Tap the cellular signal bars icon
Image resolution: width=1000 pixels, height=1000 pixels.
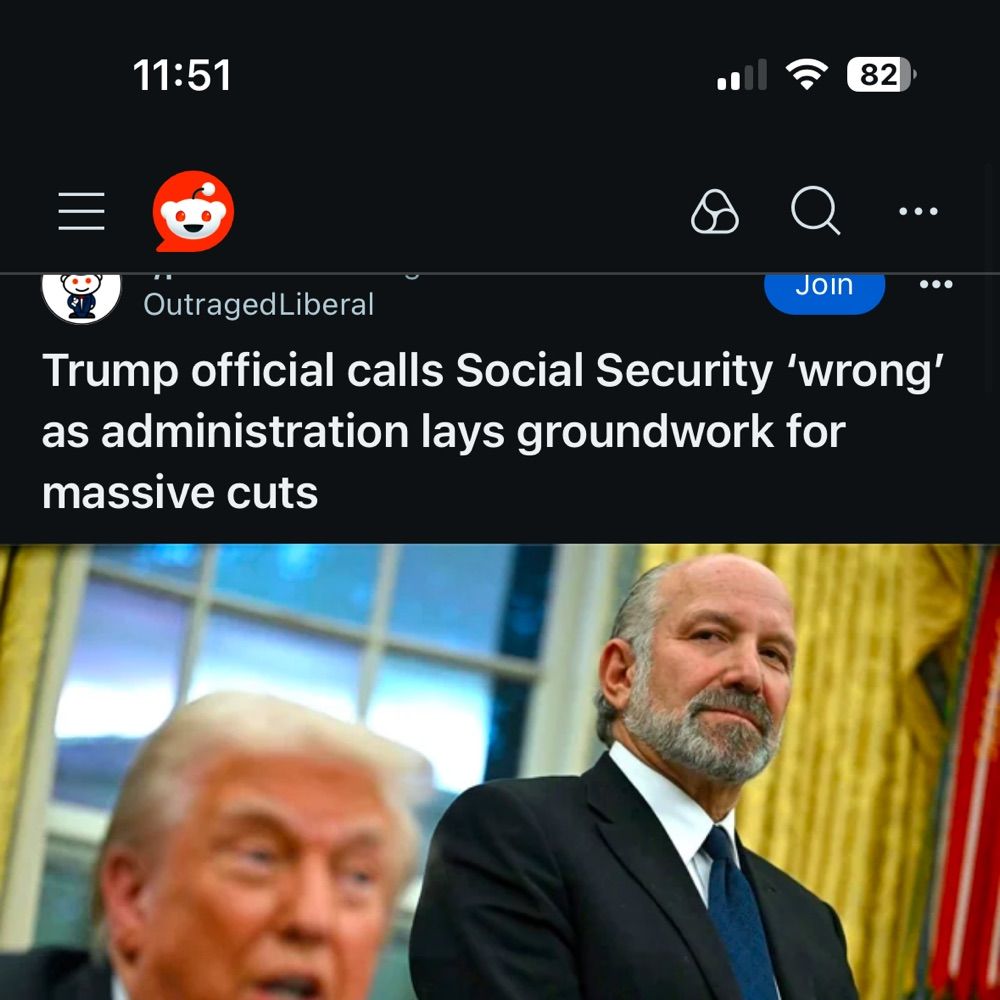(x=742, y=75)
